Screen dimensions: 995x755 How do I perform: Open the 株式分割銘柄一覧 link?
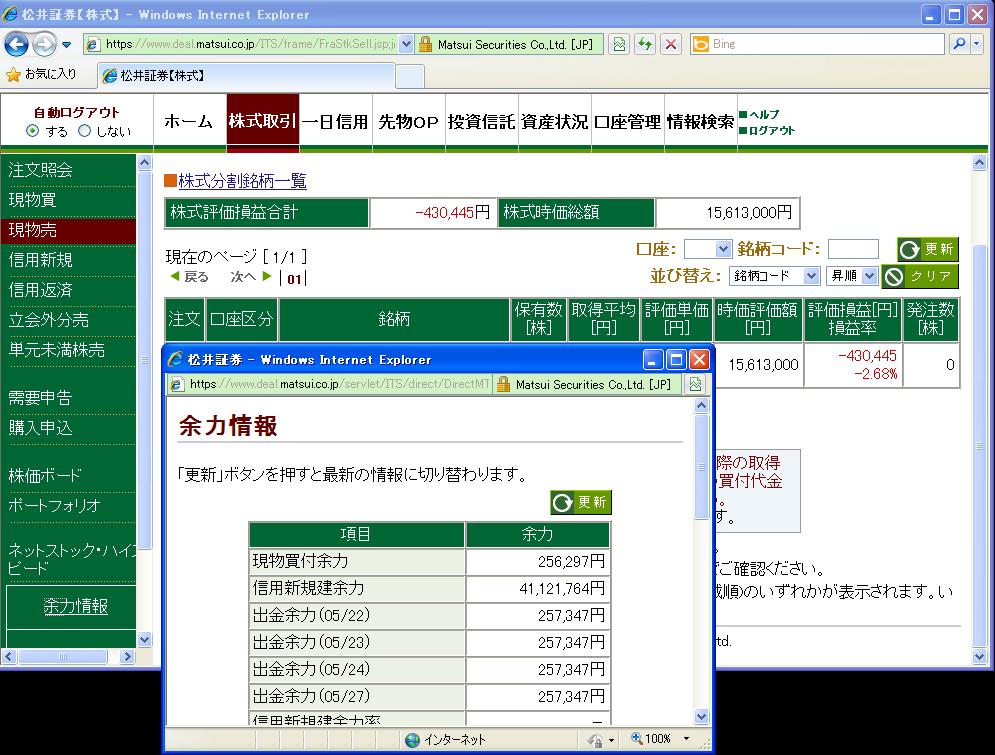coord(242,181)
